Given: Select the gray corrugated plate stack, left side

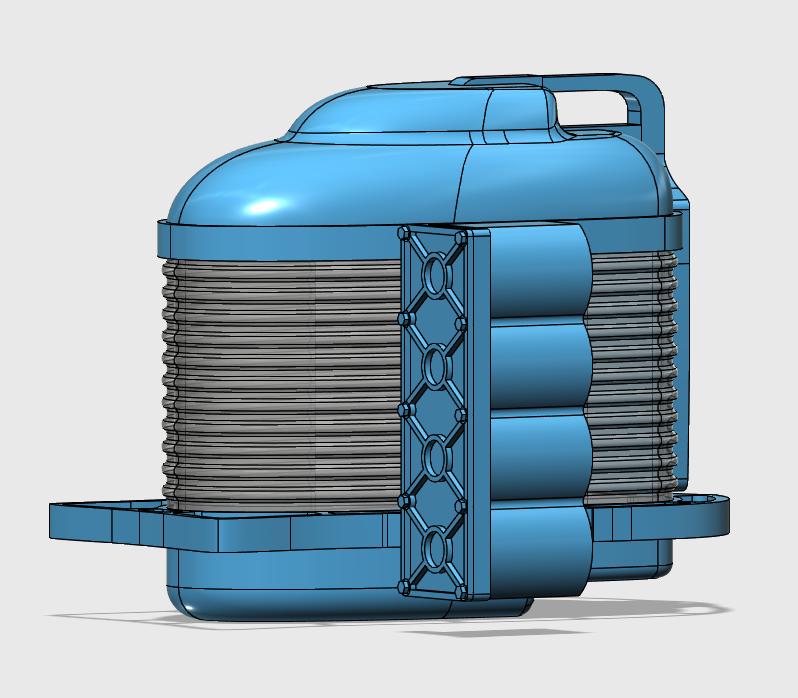Looking at the screenshot, I should (281, 385).
